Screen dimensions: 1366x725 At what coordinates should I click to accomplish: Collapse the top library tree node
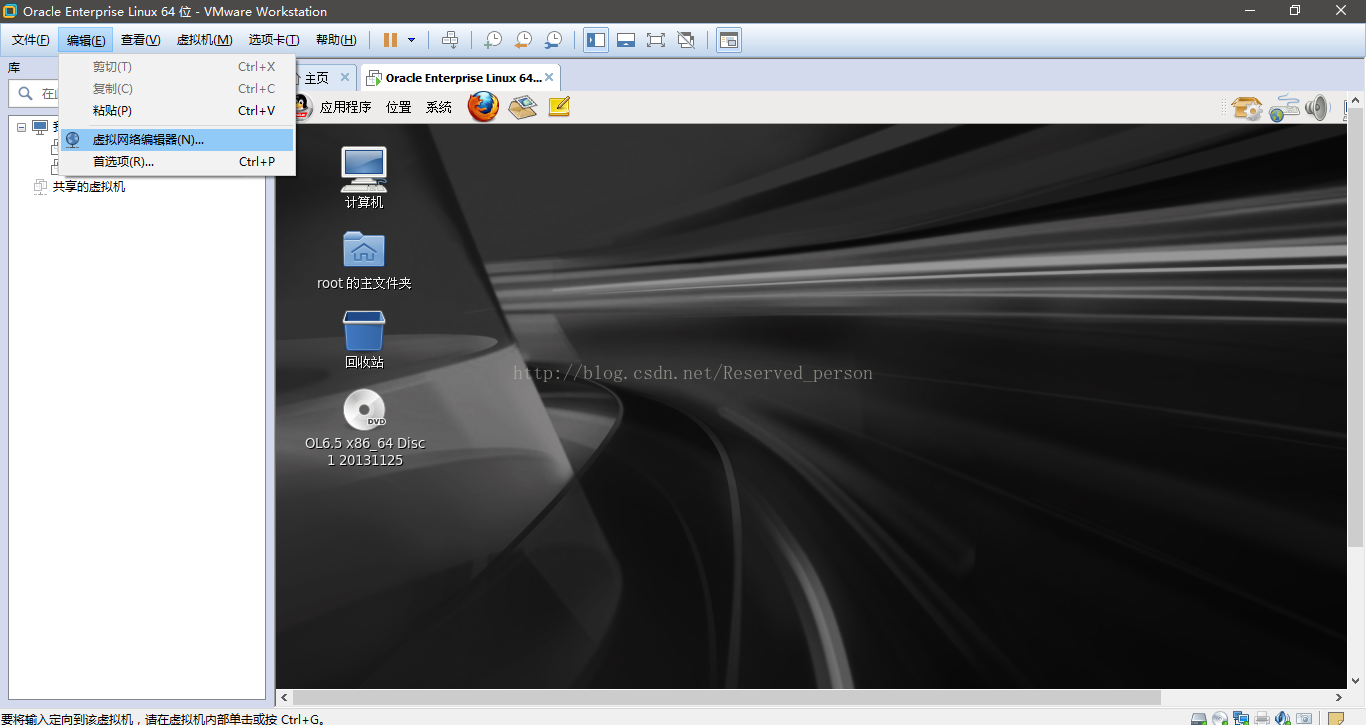click(x=22, y=127)
